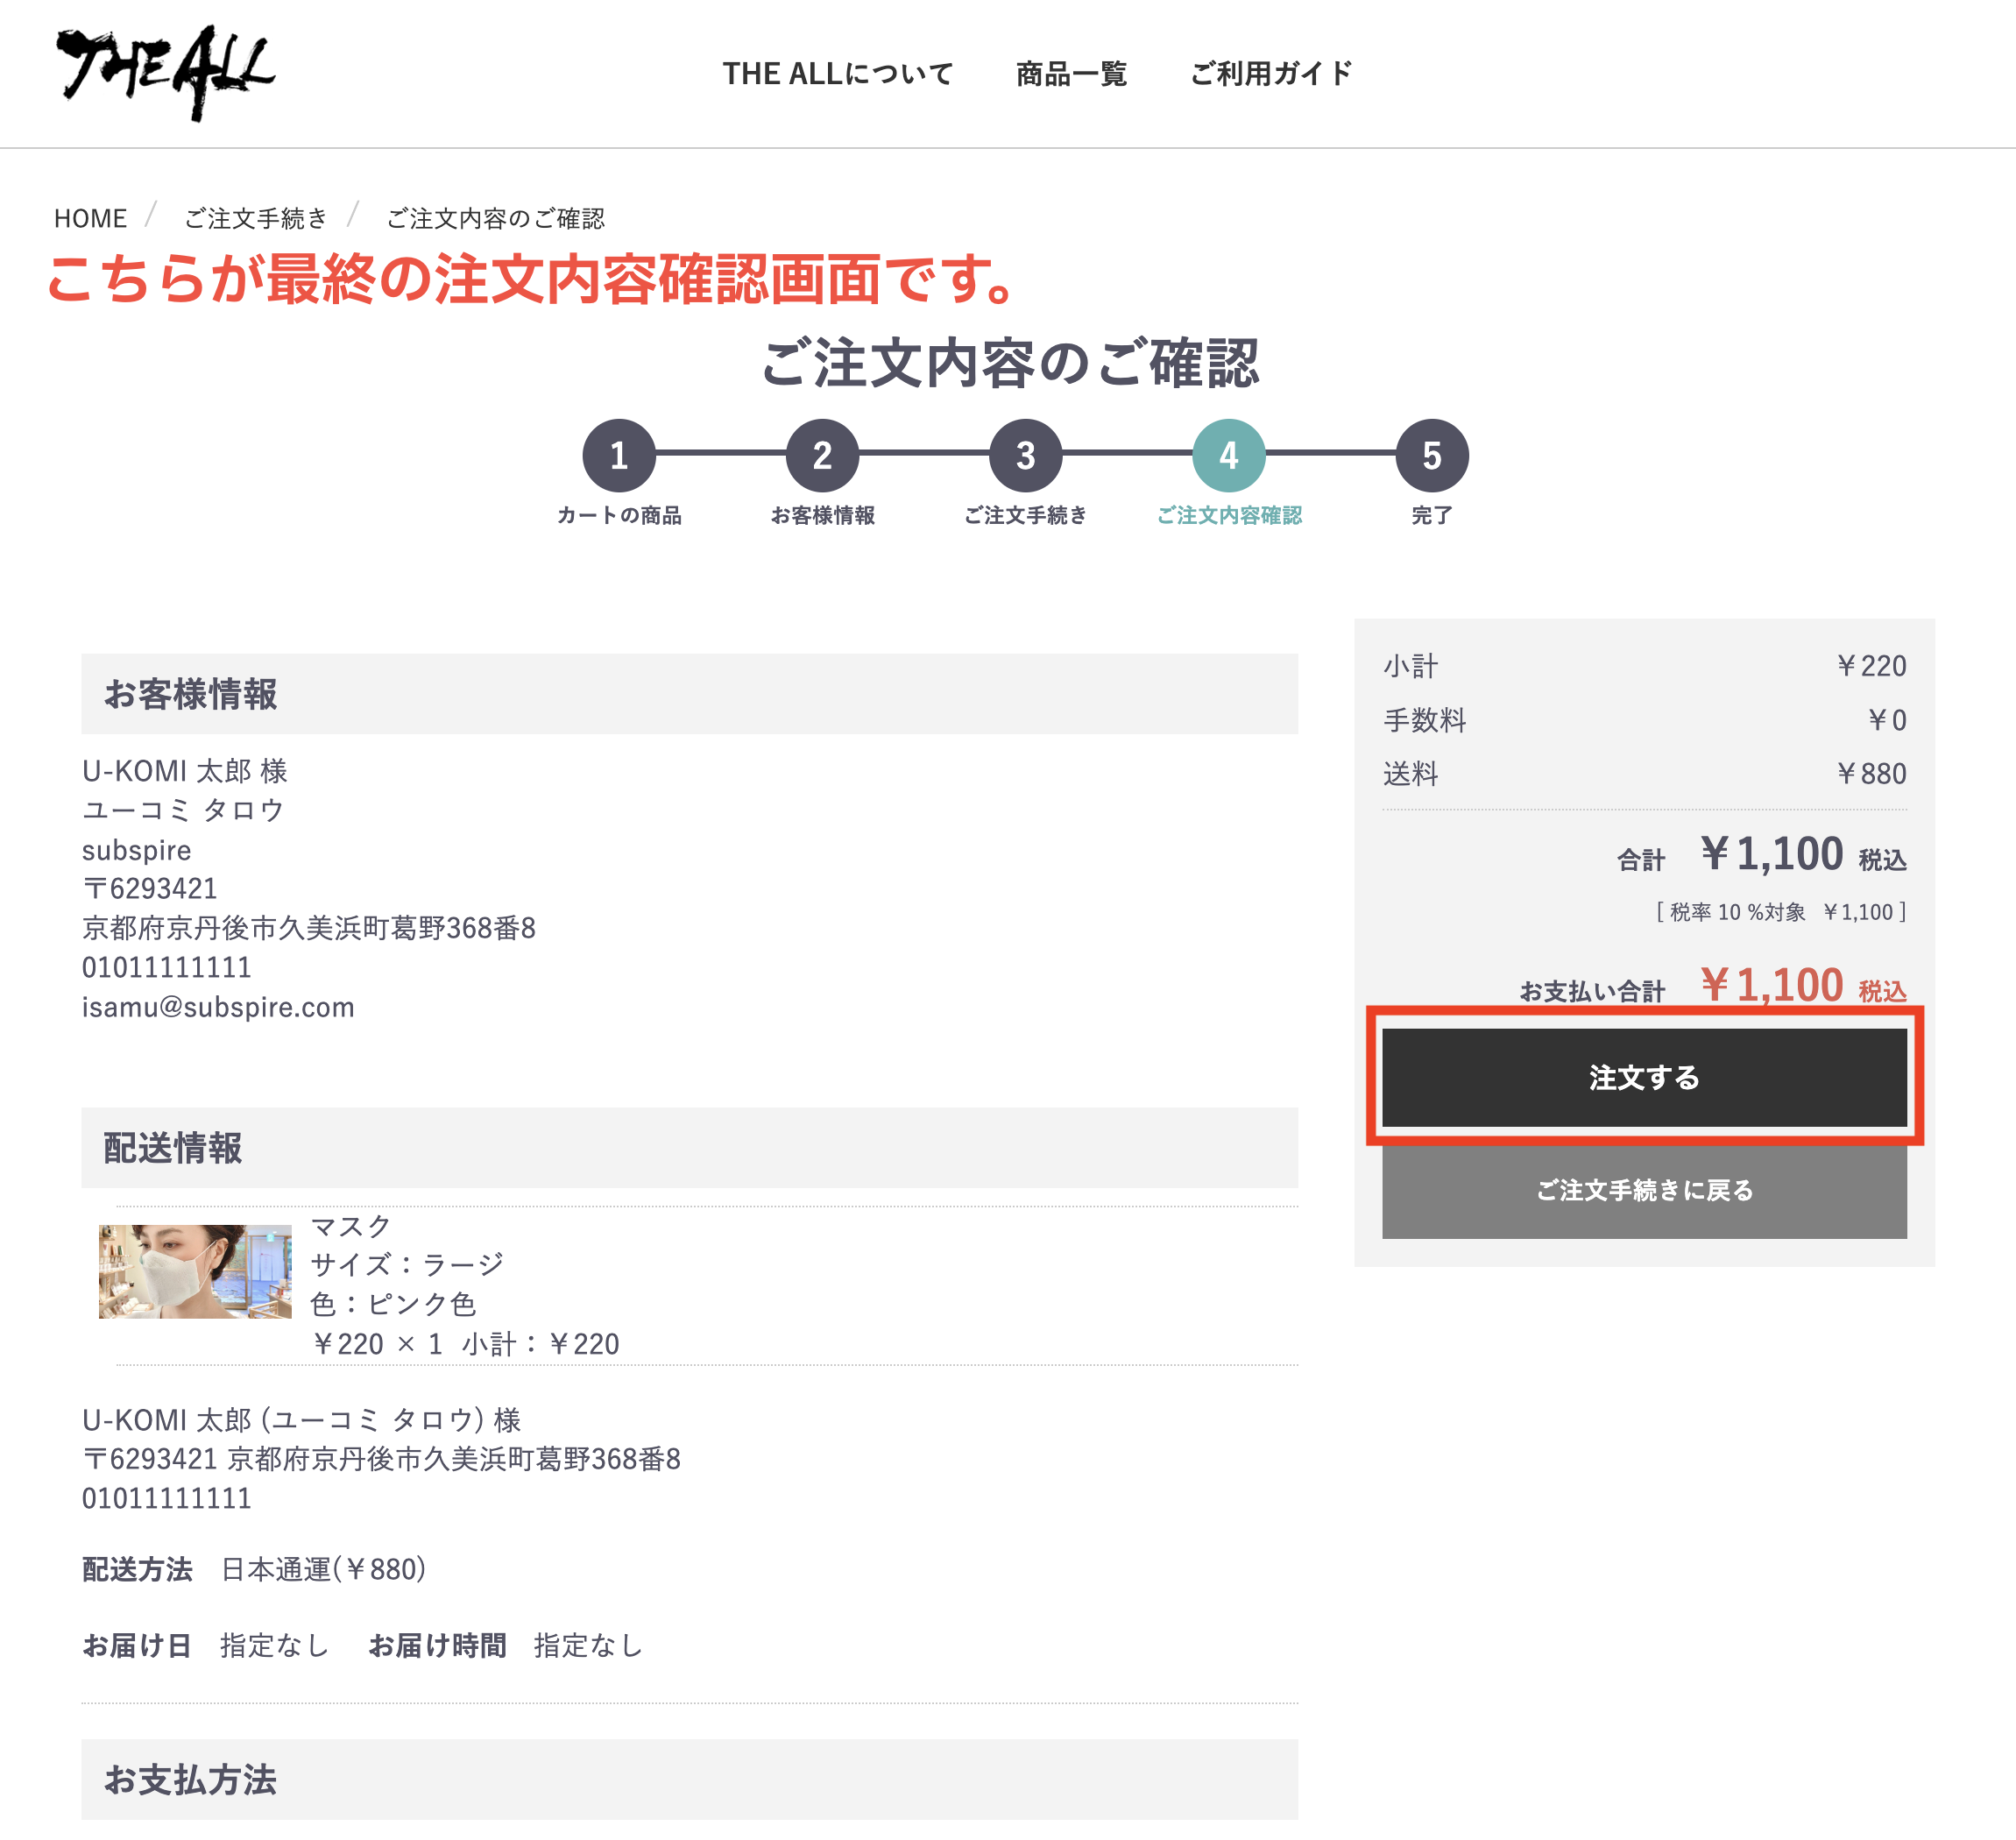Click step 2 circle お客様情報
Screen dimensions: 2016x1840
pos(822,455)
